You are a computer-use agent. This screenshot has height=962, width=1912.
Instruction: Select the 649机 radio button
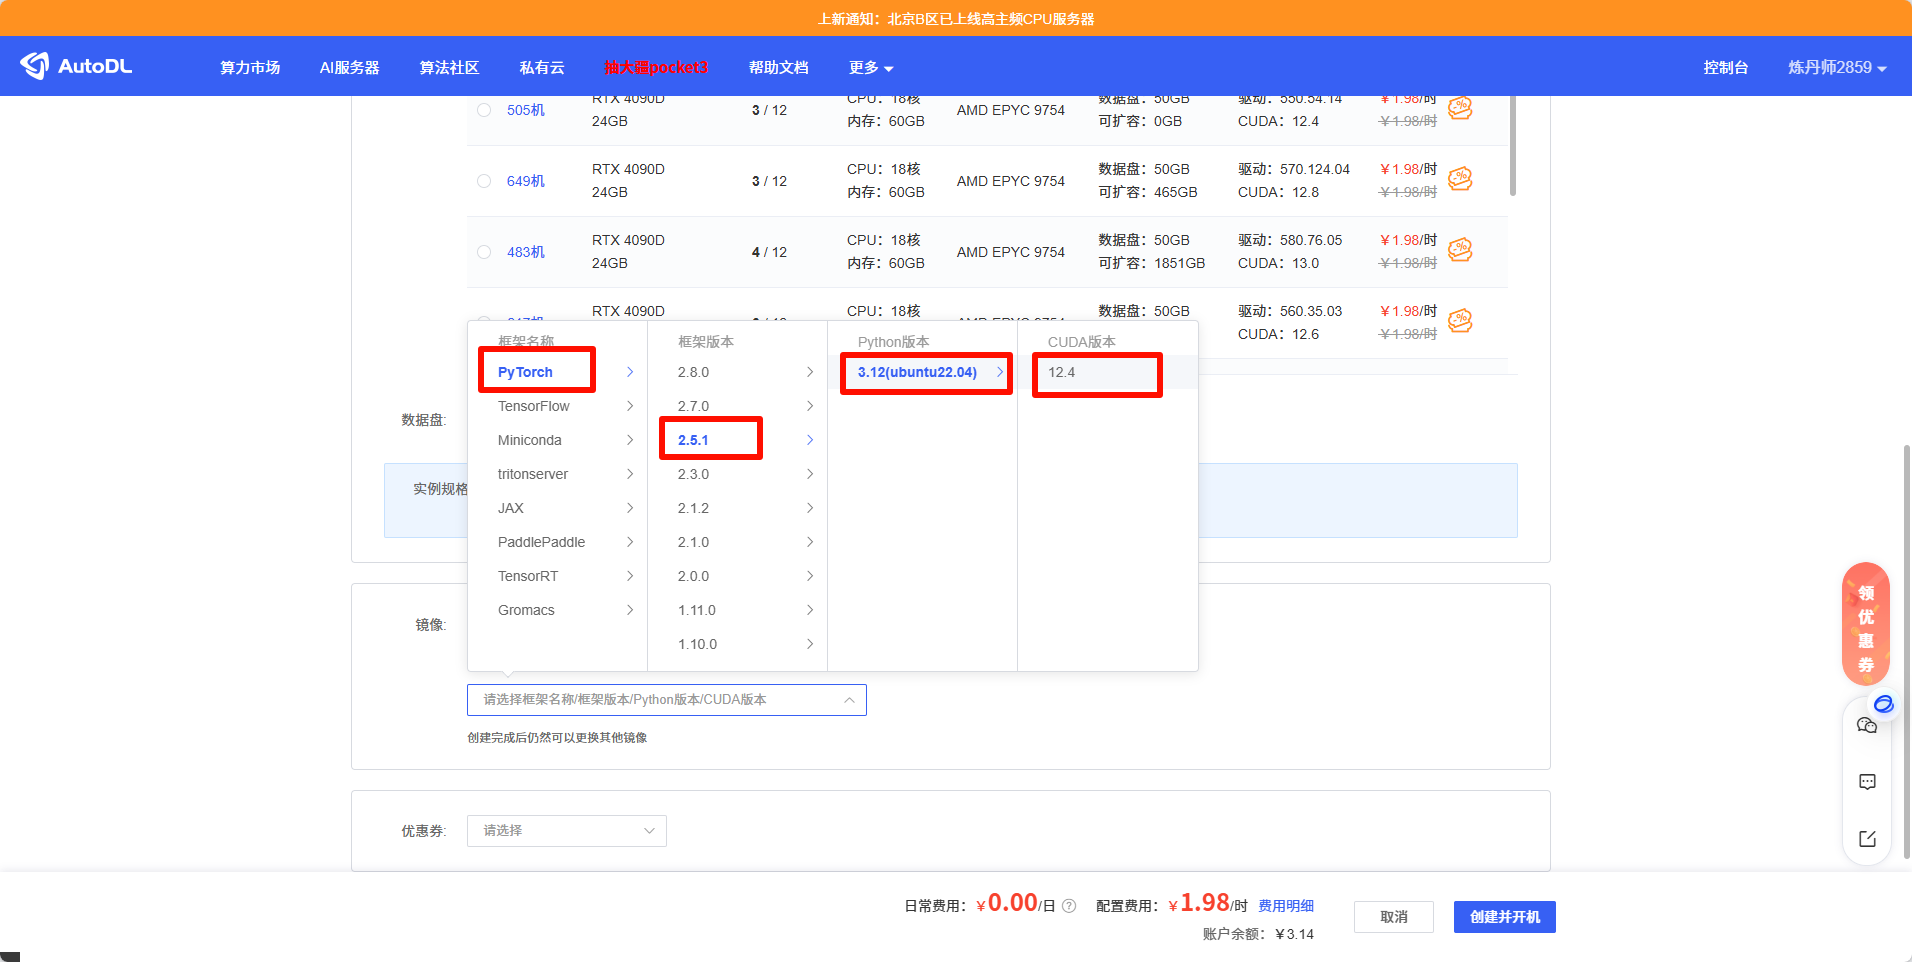(x=484, y=181)
